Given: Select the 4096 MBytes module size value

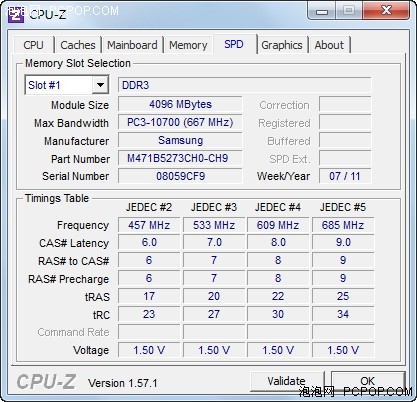Looking at the screenshot, I should [180, 104].
